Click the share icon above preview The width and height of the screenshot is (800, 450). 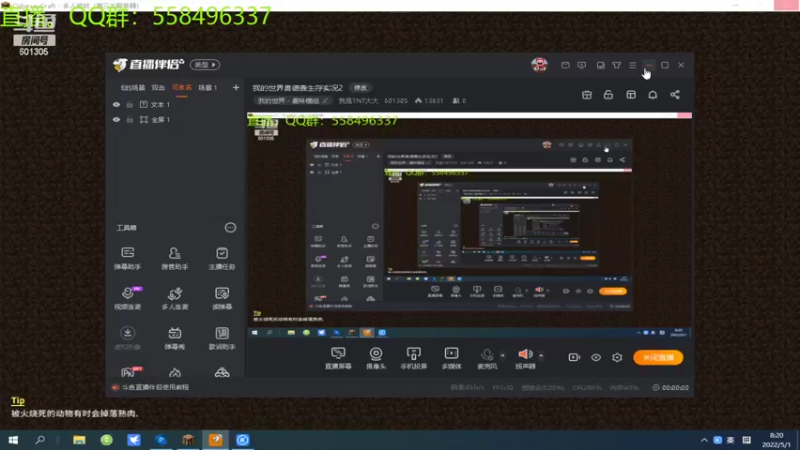pyautogui.click(x=675, y=95)
